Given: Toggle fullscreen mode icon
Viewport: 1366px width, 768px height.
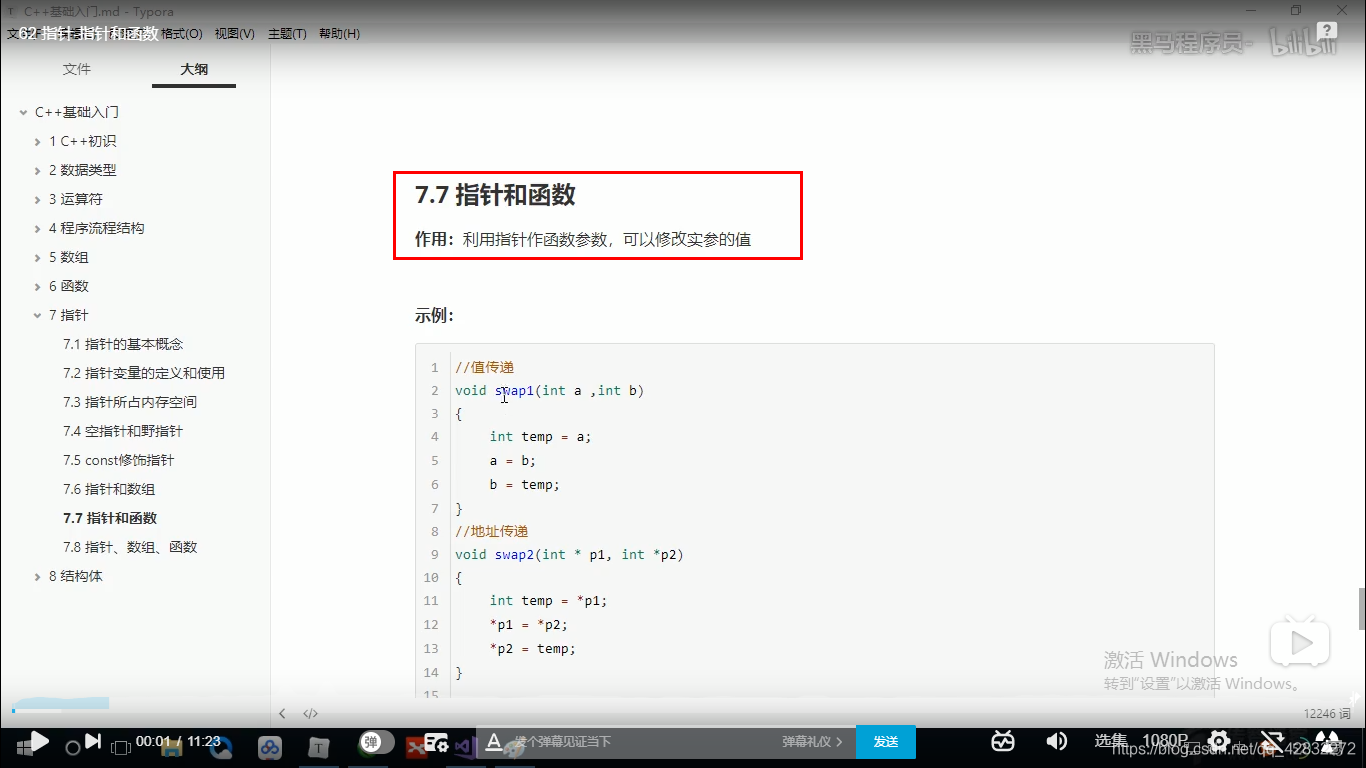Looking at the screenshot, I should click(1328, 742).
